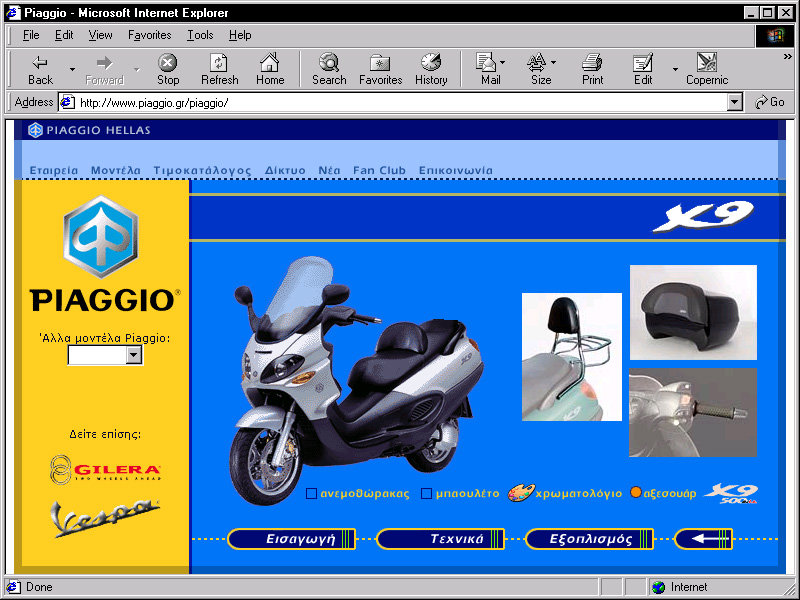This screenshot has width=800, height=600.
Task: Print the current page
Action: (x=592, y=70)
